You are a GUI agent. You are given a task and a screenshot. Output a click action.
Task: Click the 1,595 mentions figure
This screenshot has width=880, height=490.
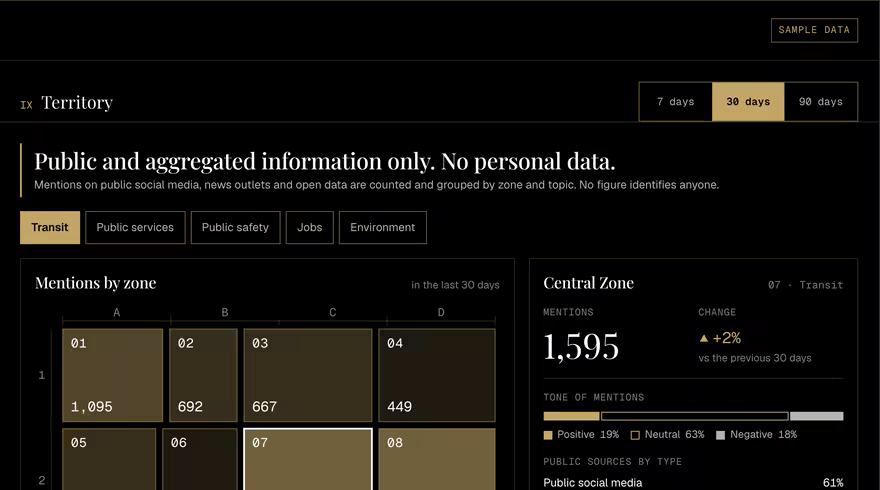(x=581, y=346)
